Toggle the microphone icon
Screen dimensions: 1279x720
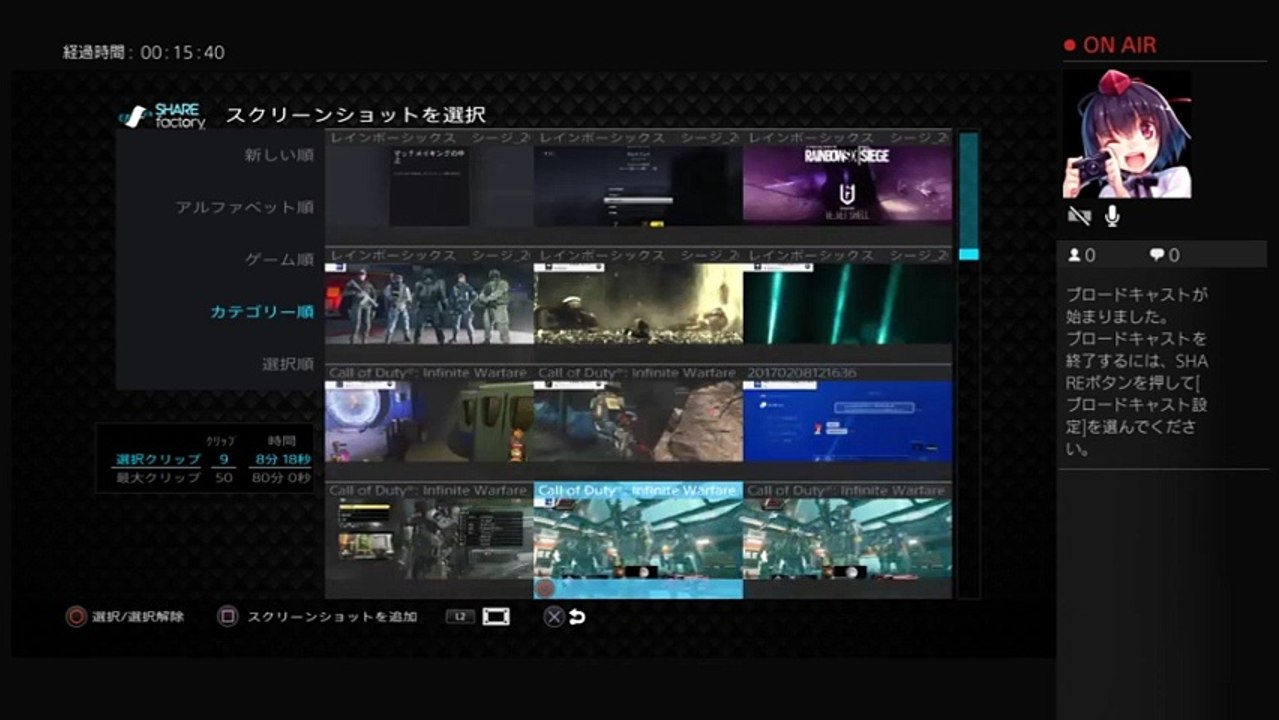click(1111, 216)
